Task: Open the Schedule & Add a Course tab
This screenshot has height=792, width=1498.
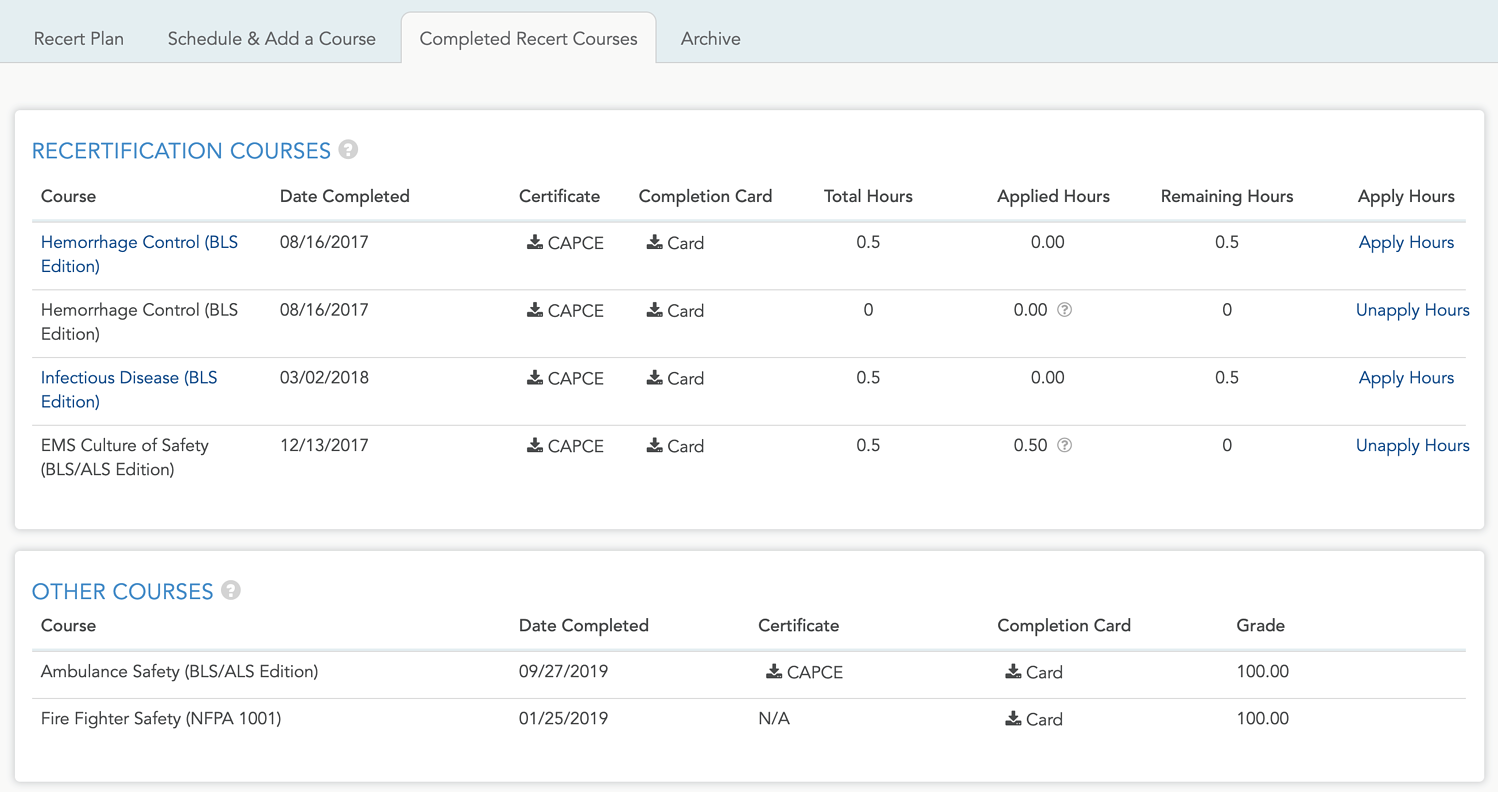Action: pos(271,38)
